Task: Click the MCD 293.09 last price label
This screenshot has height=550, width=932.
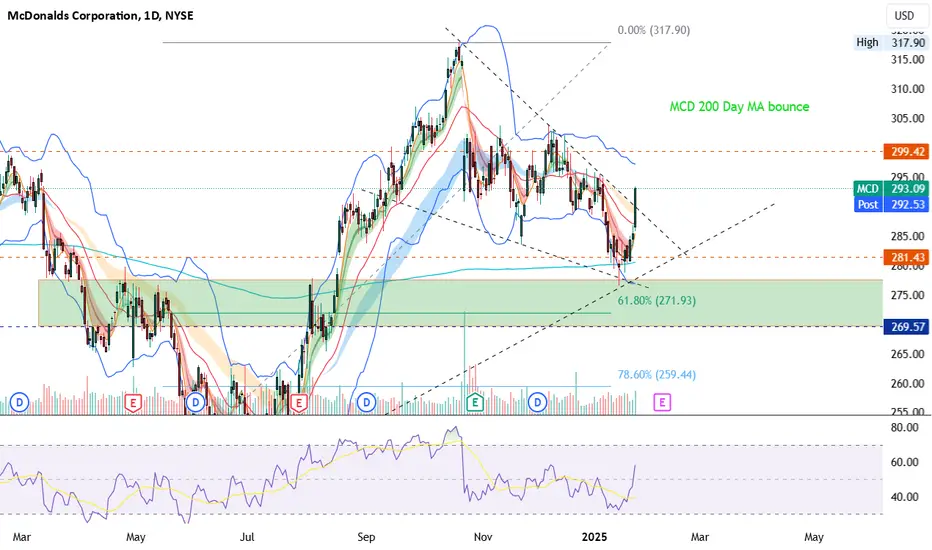Action: click(891, 189)
